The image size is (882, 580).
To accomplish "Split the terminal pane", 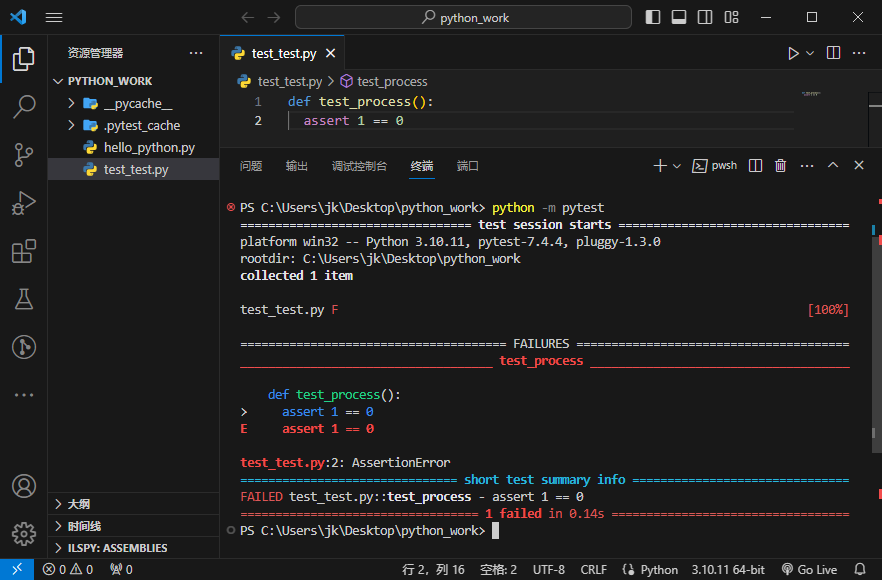I will [755, 165].
